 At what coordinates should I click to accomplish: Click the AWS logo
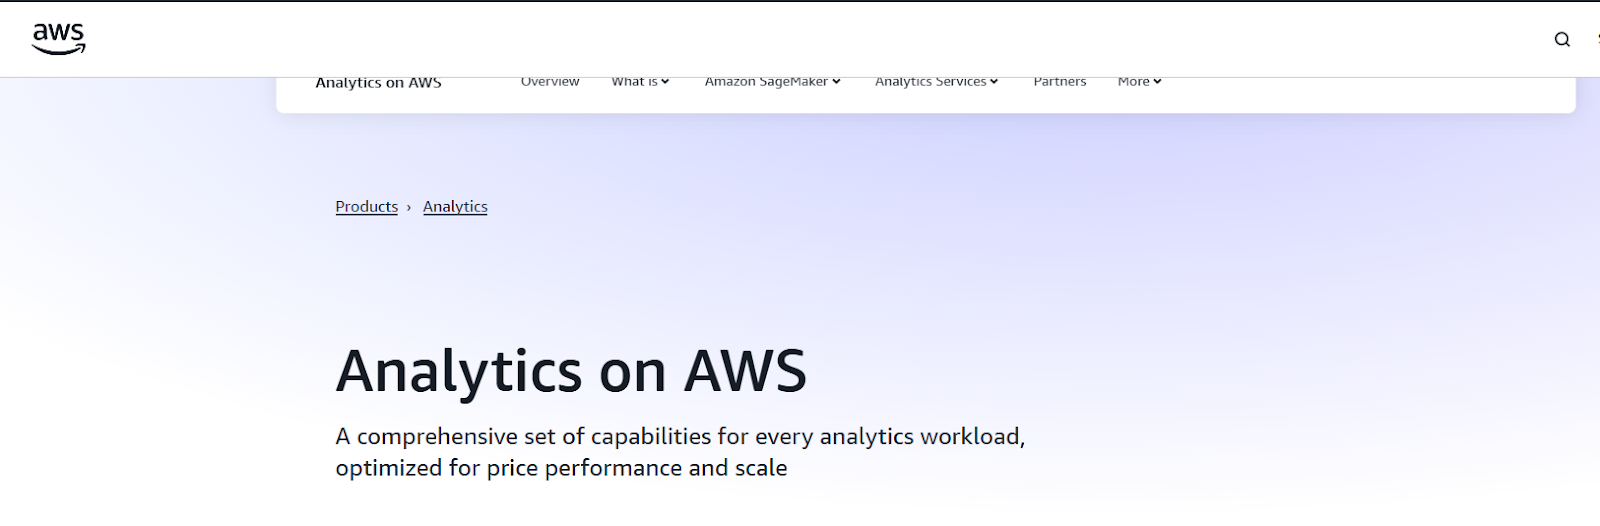point(59,38)
